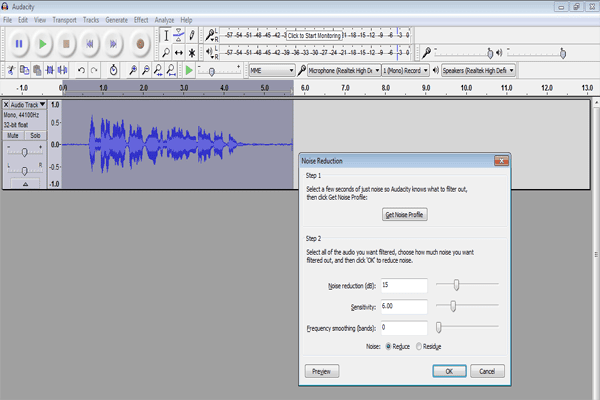Click the Pause transport button
This screenshot has width=600, height=400.
click(18, 44)
